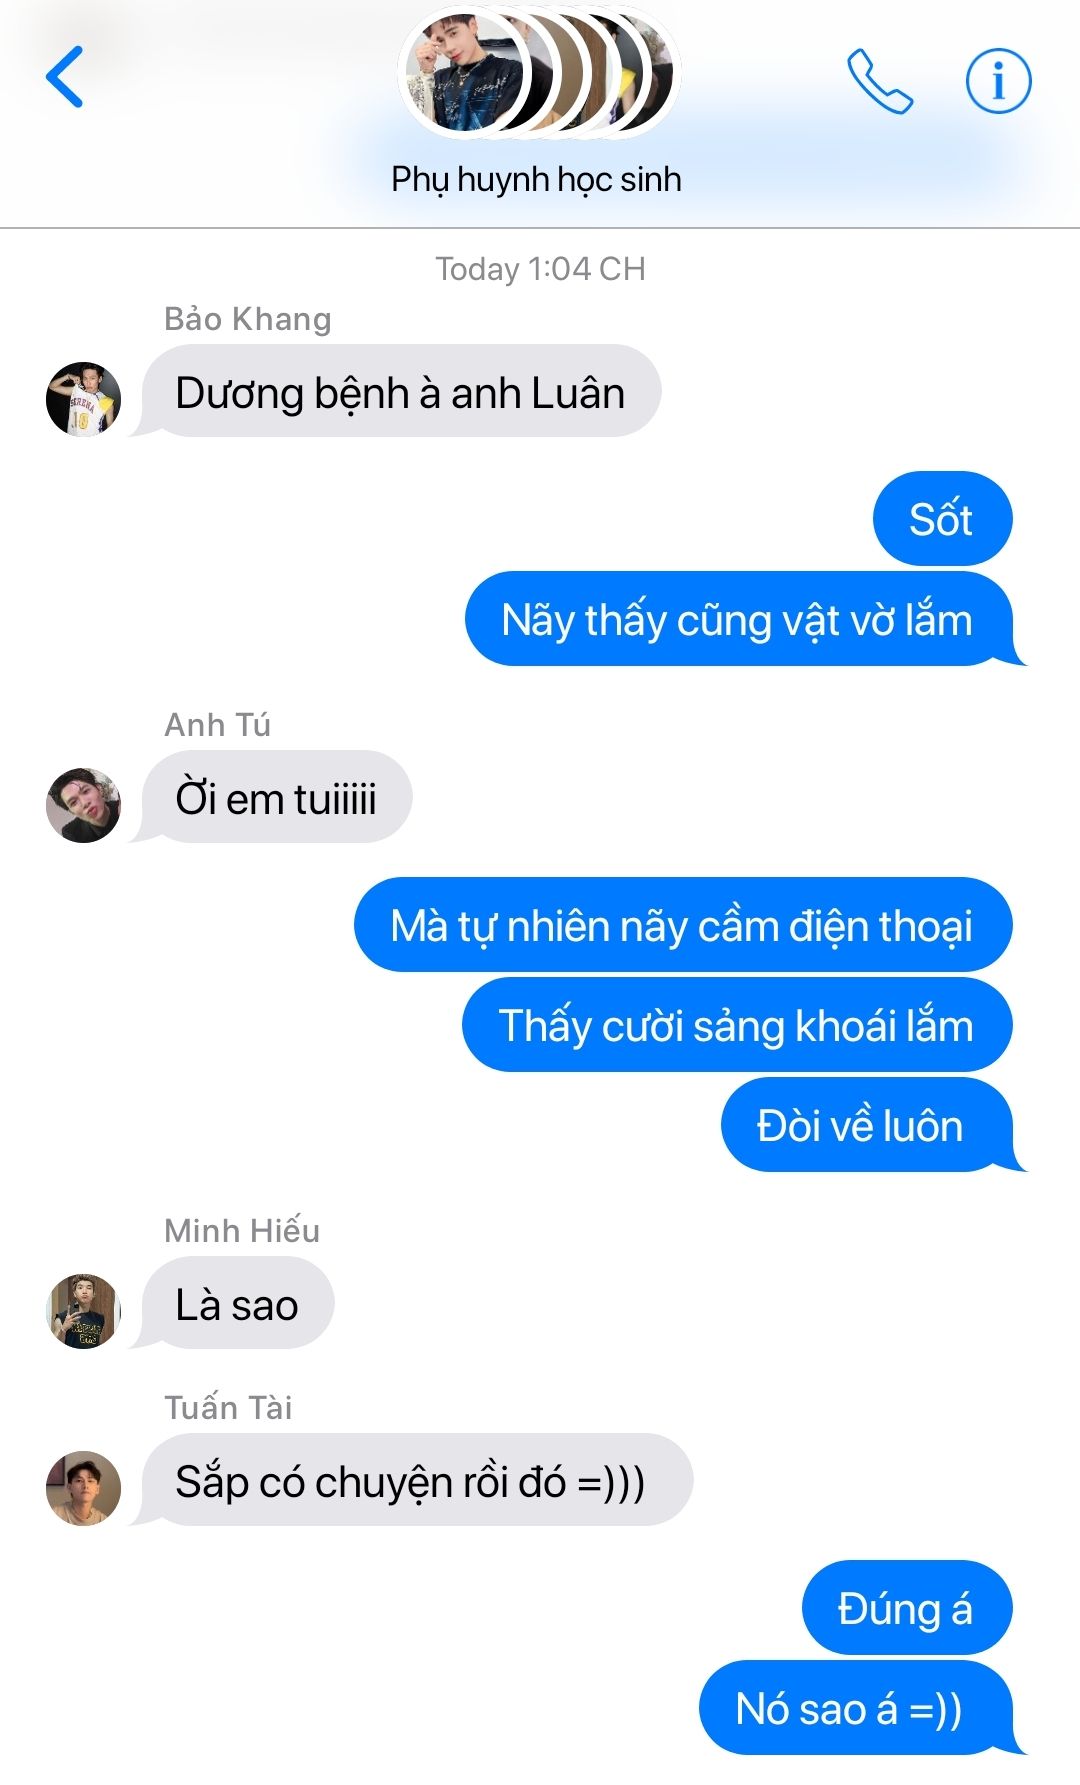Select the 'Mà tự nhiên nãy cầm điện thoại' bubble
This screenshot has width=1080, height=1785.
click(683, 924)
